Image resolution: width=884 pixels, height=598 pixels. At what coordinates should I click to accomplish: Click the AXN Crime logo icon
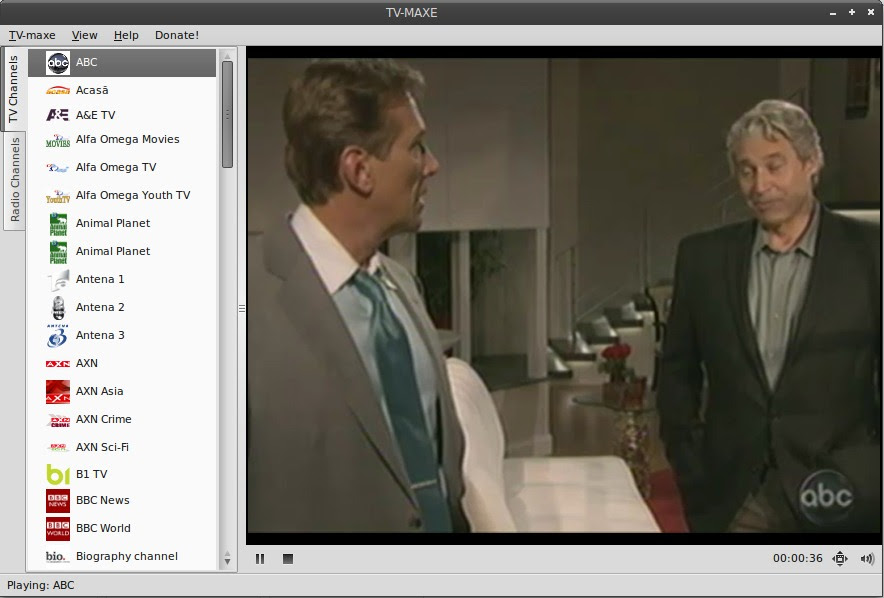click(58, 420)
